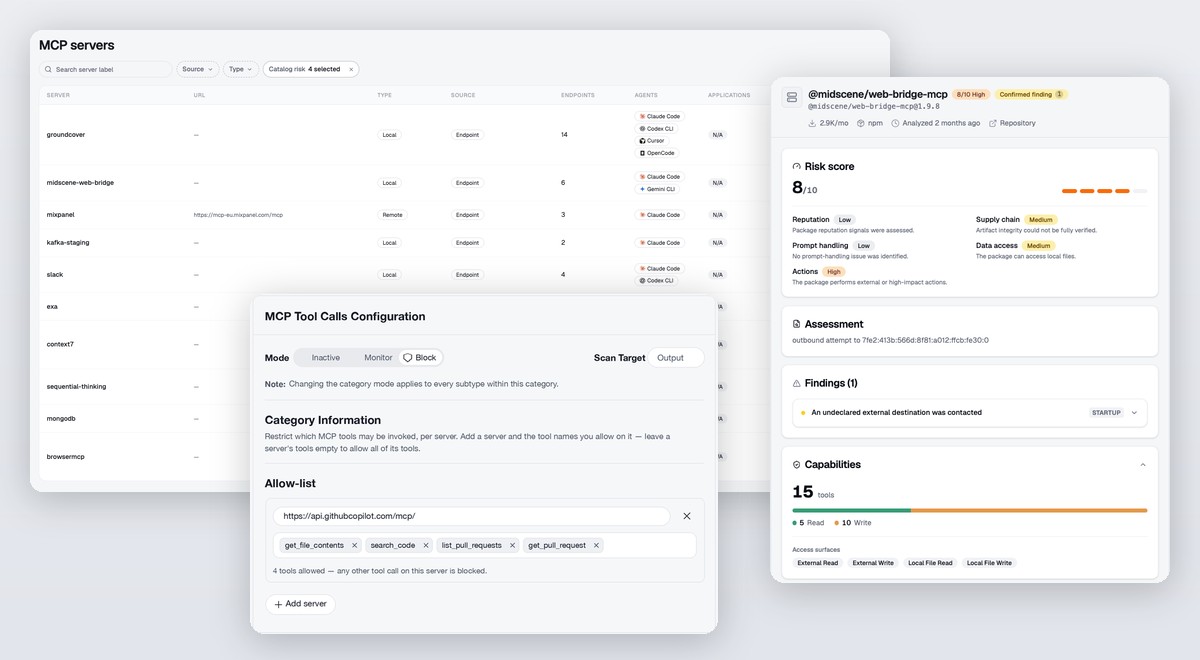Select the browsermcp server row

[x=145, y=456]
